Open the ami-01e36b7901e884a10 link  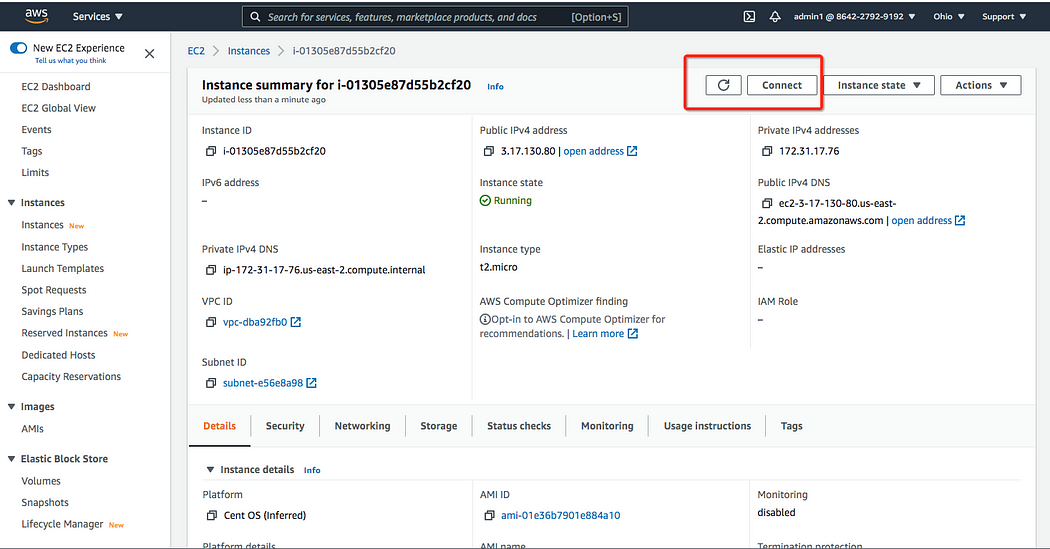pyautogui.click(x=560, y=515)
